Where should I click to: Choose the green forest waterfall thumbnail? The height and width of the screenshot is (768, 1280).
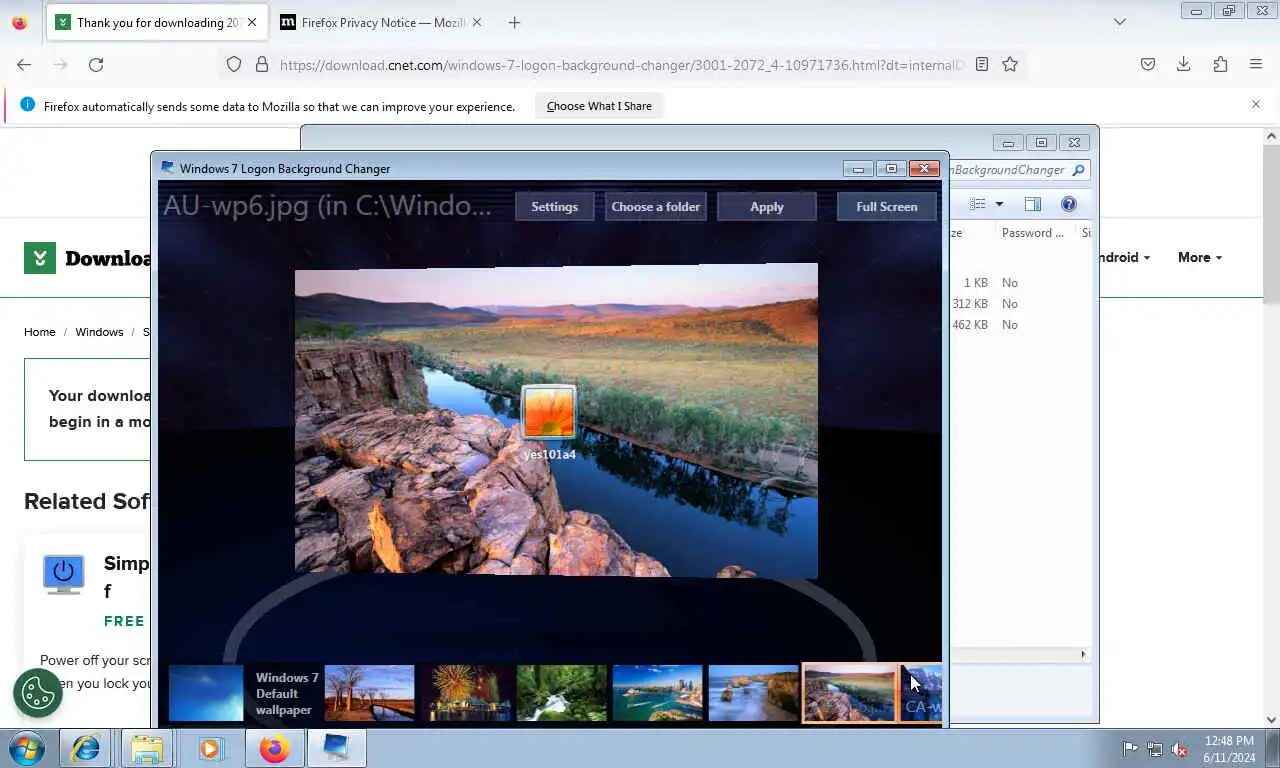(x=561, y=693)
